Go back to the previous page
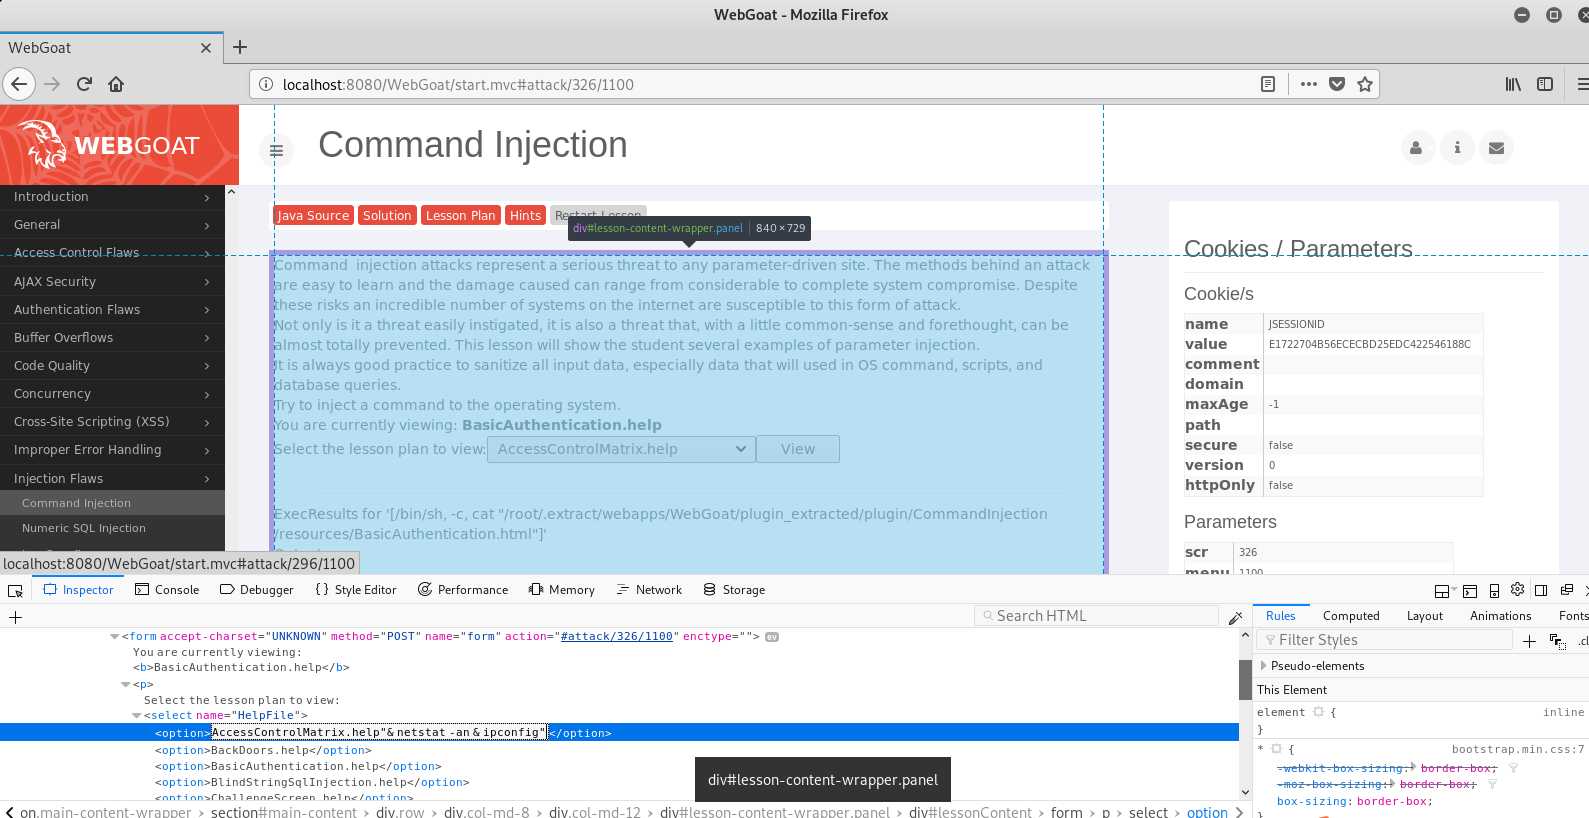 tap(19, 84)
